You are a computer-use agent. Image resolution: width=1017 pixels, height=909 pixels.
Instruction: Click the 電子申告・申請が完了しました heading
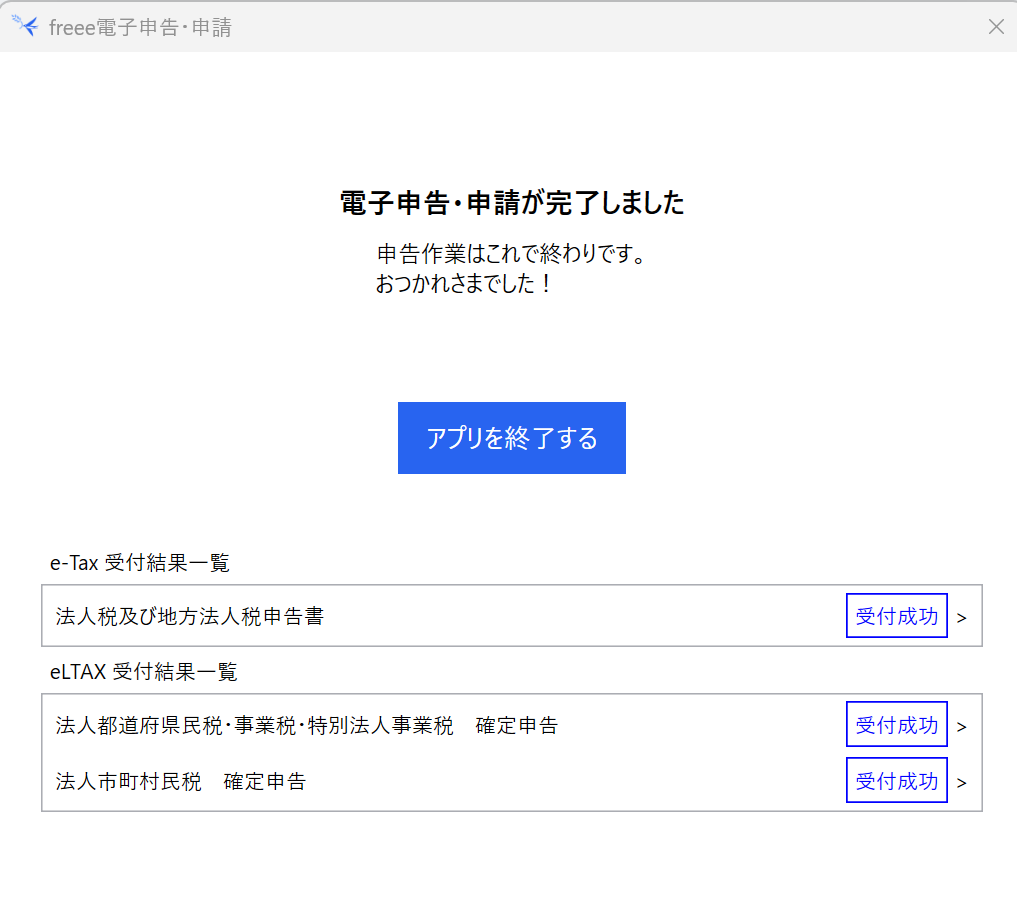click(512, 203)
